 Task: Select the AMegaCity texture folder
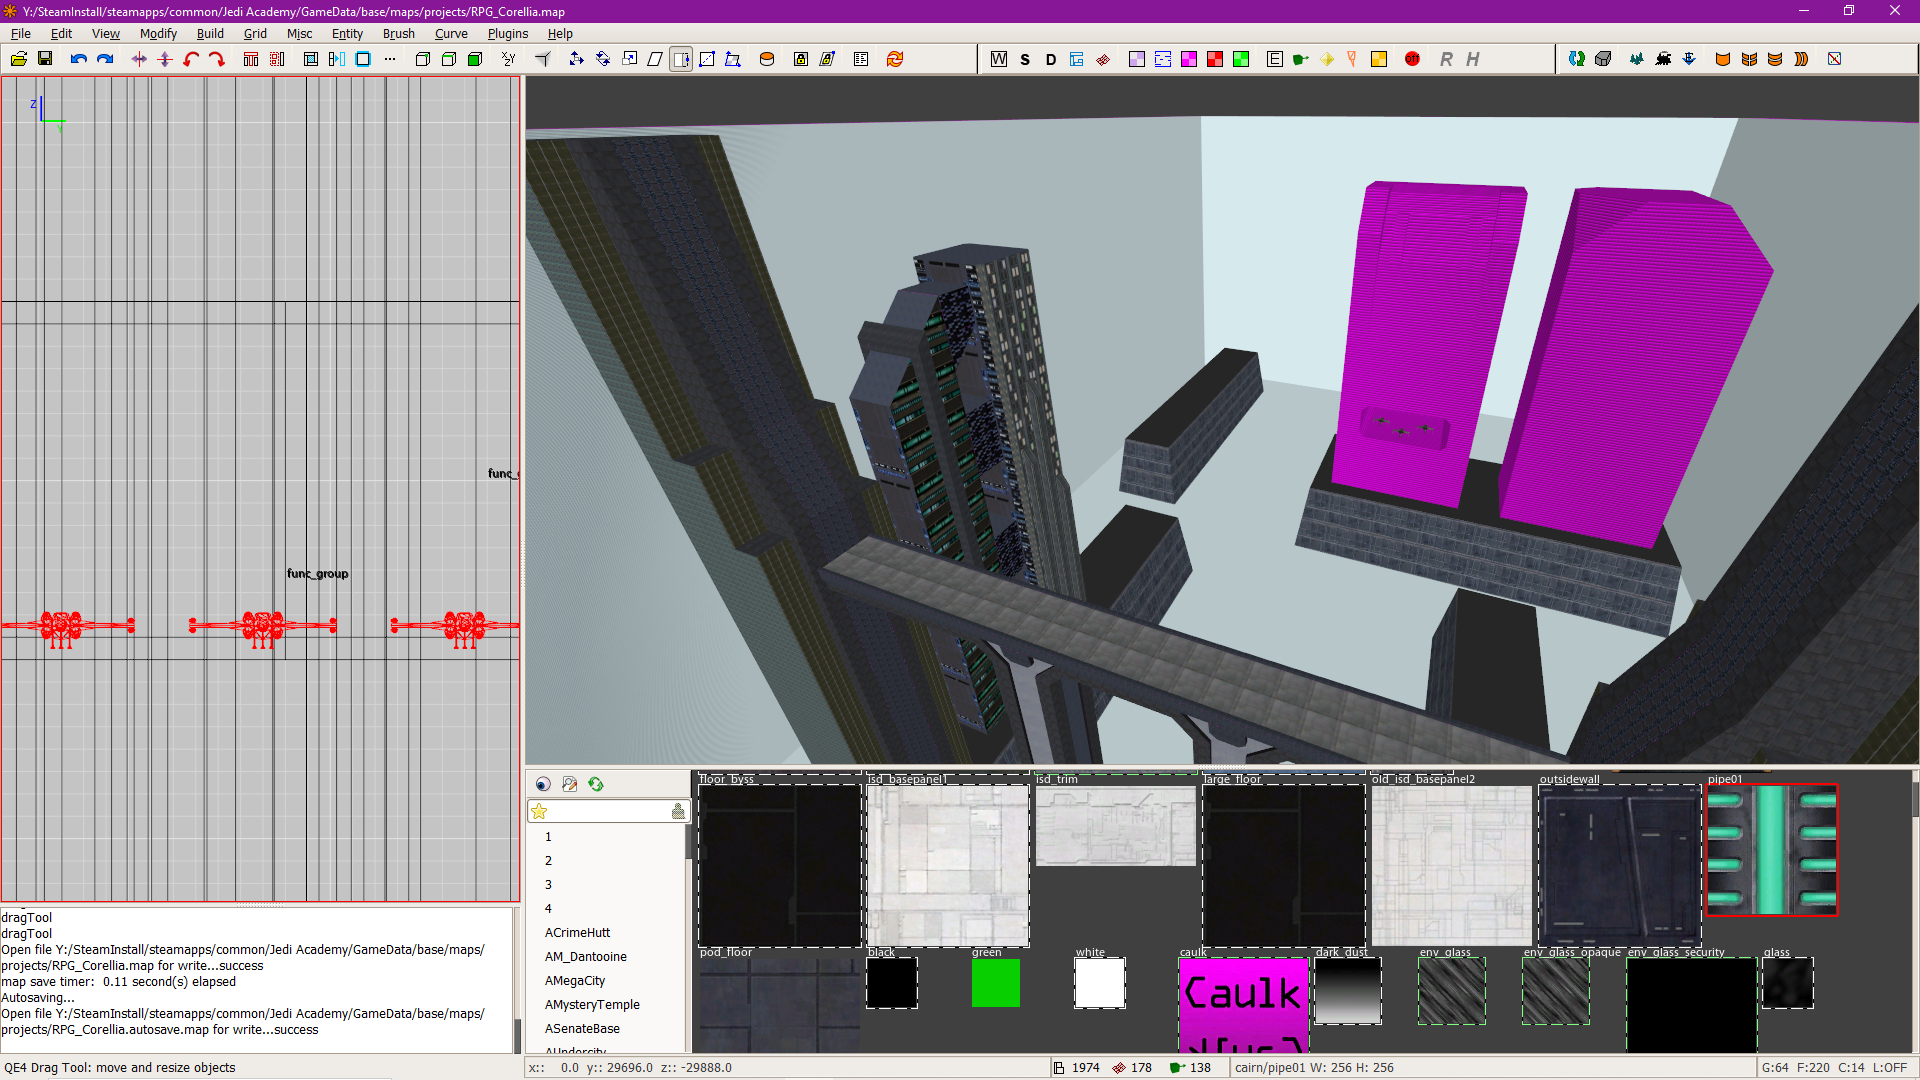(575, 980)
